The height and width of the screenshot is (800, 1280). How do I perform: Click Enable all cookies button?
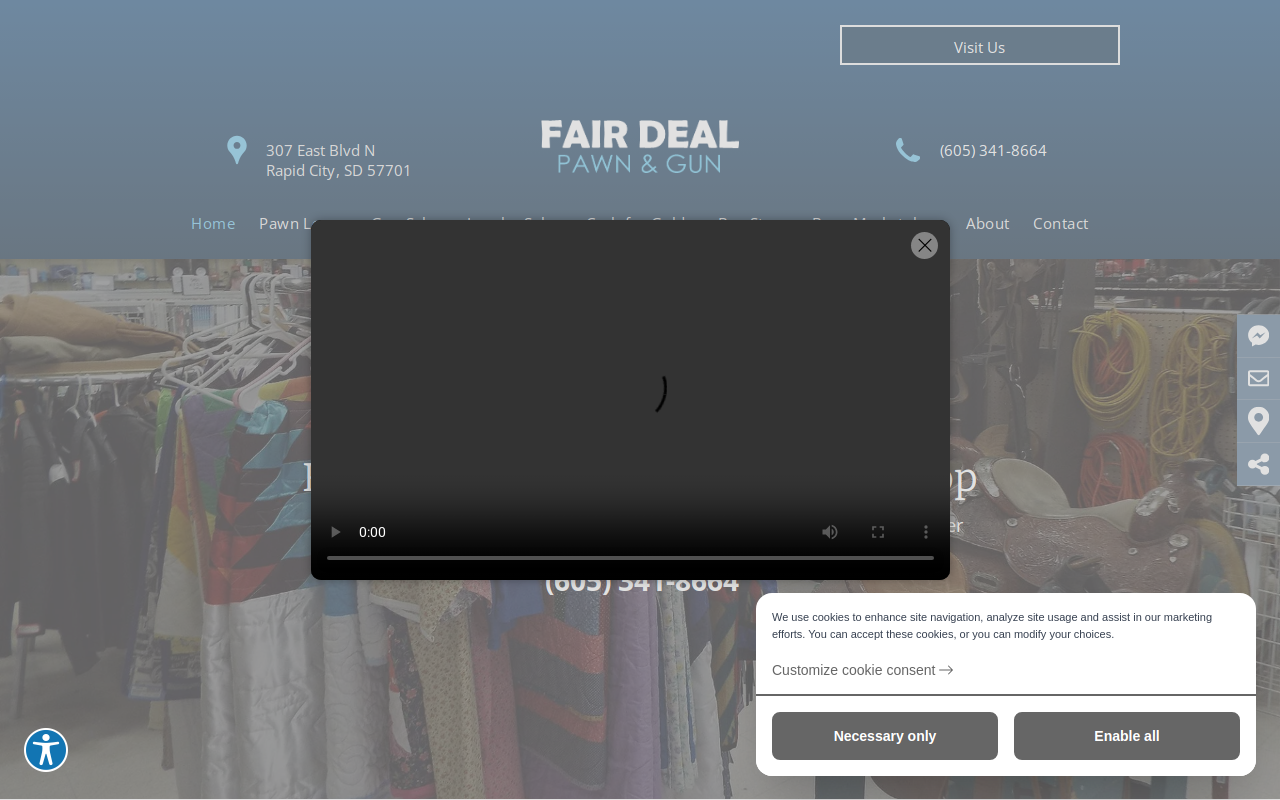[1127, 736]
